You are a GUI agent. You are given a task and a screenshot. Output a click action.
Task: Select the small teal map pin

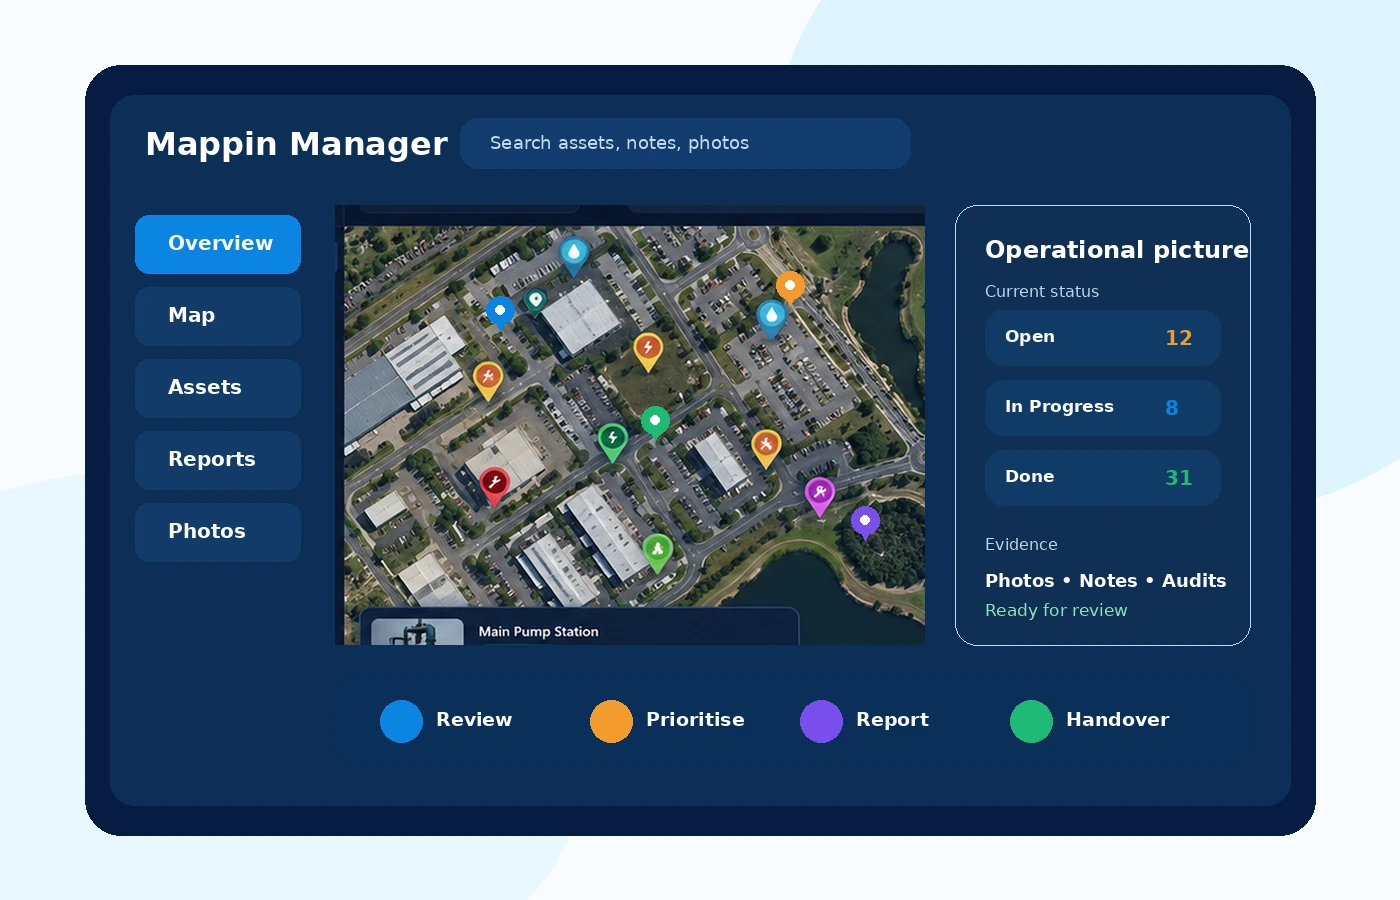click(x=536, y=300)
